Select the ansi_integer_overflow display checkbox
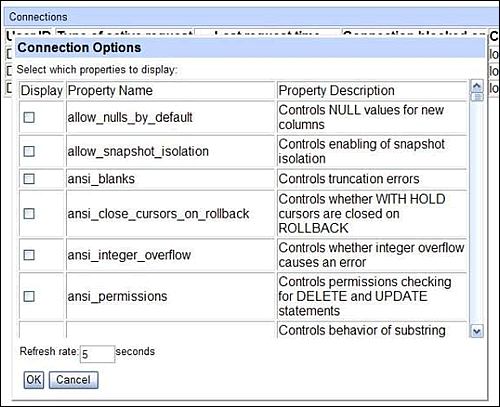Viewport: 500px width, 407px height. (29, 255)
